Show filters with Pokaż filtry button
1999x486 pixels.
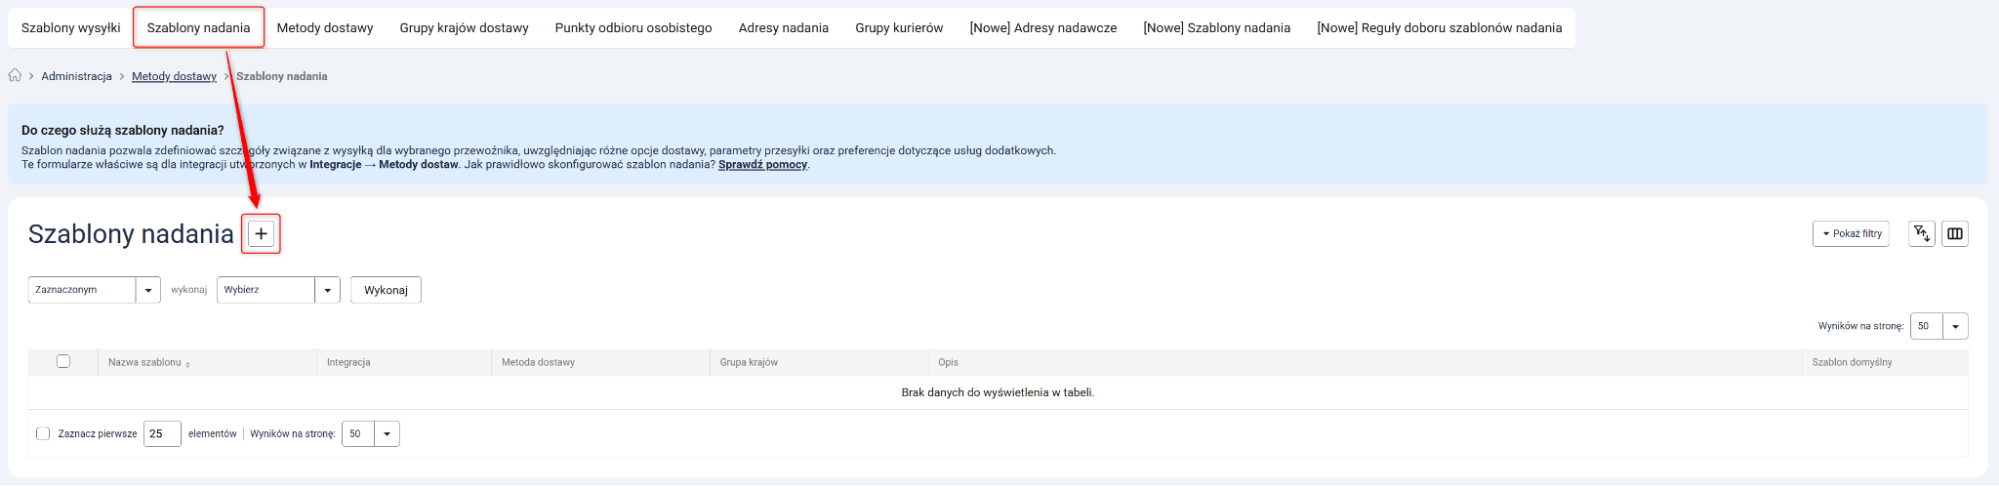(x=1850, y=234)
